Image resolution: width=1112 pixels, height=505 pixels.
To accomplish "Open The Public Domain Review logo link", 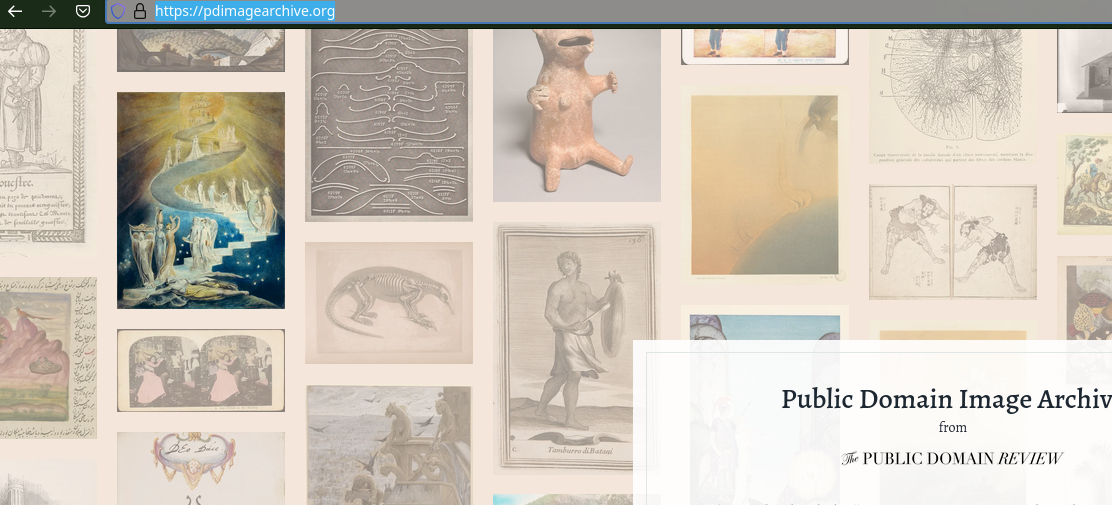I will [952, 458].
